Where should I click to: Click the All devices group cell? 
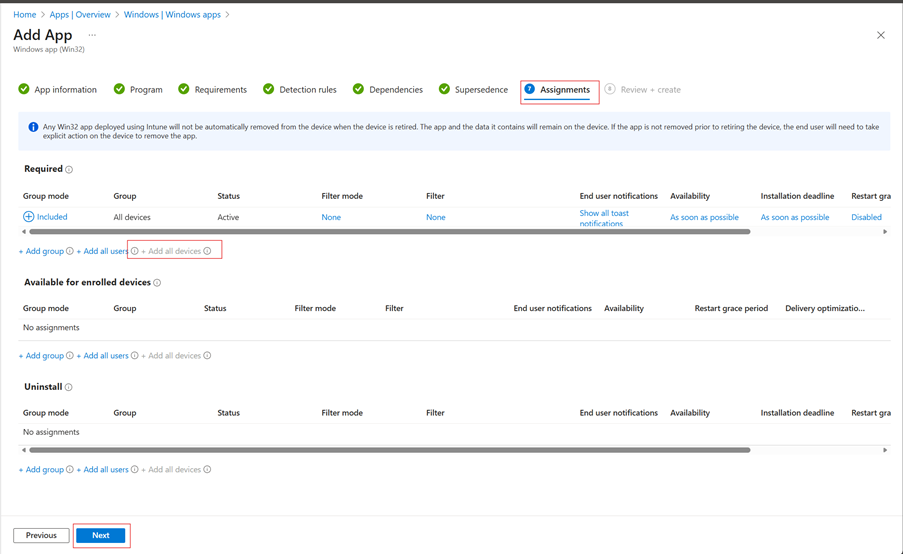click(132, 217)
